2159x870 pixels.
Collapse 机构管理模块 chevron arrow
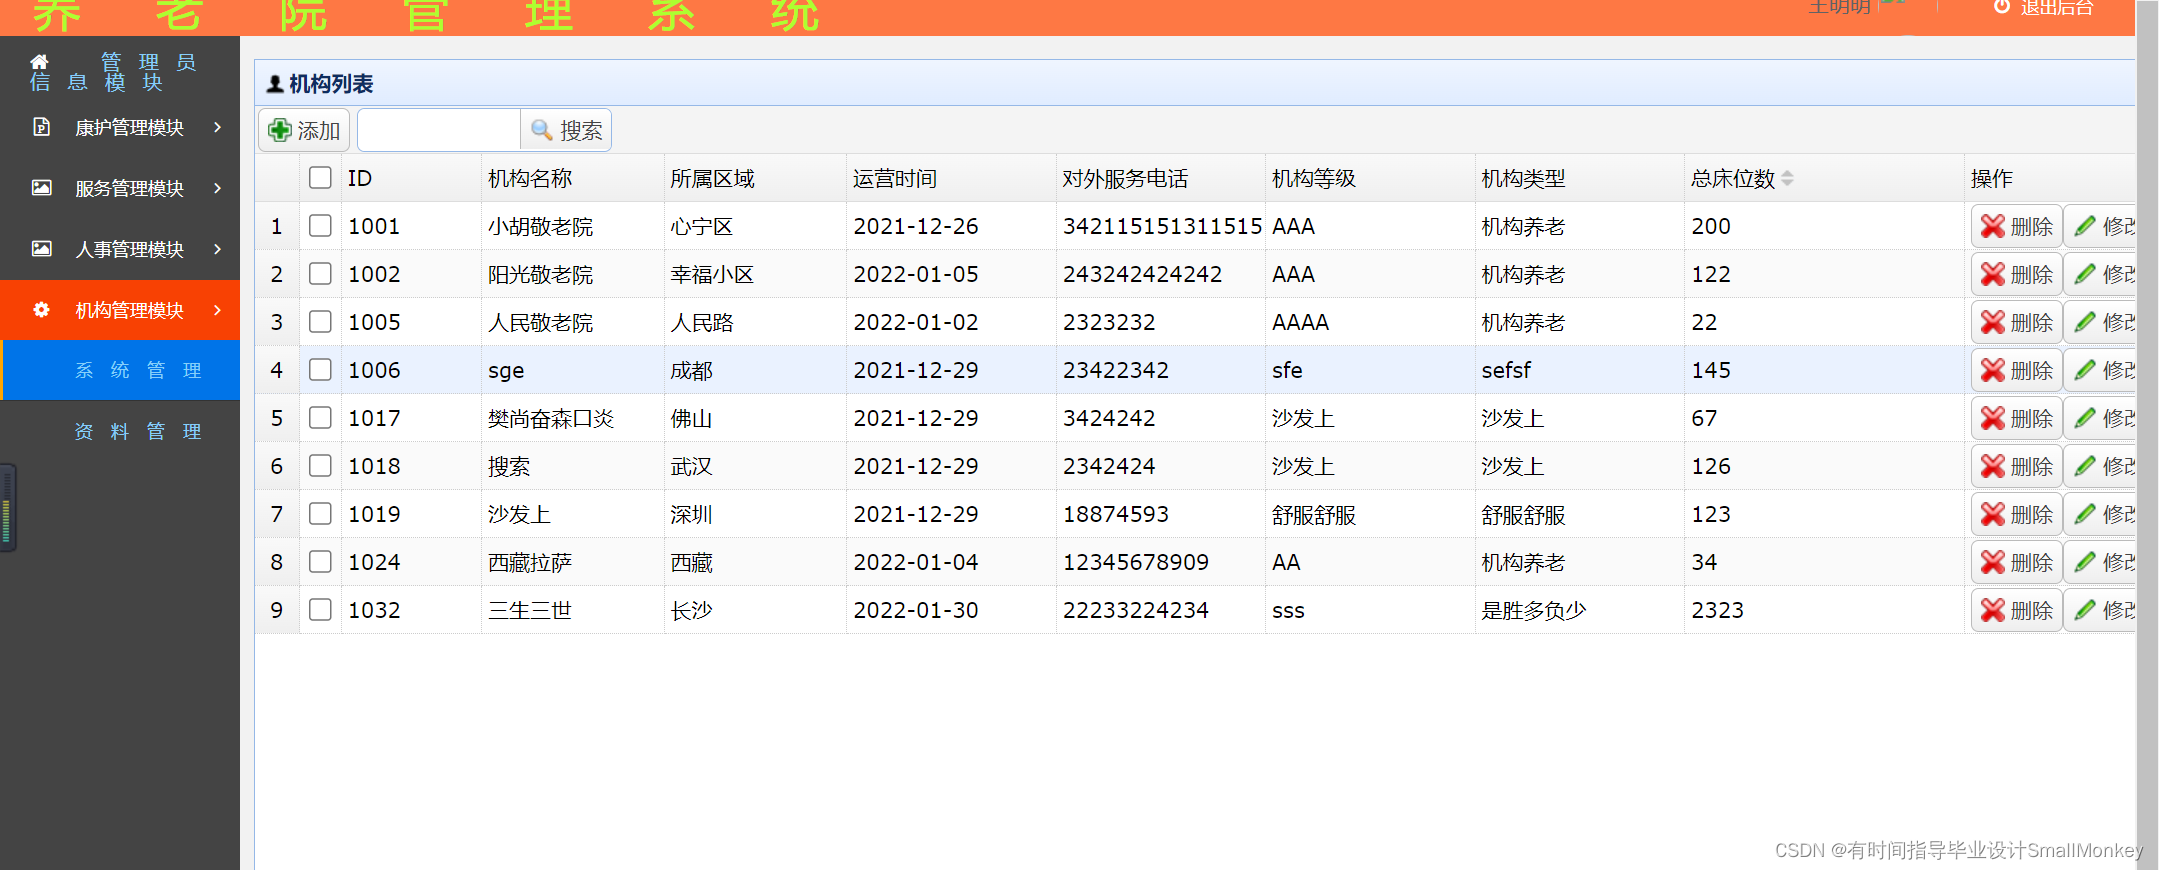tap(217, 310)
